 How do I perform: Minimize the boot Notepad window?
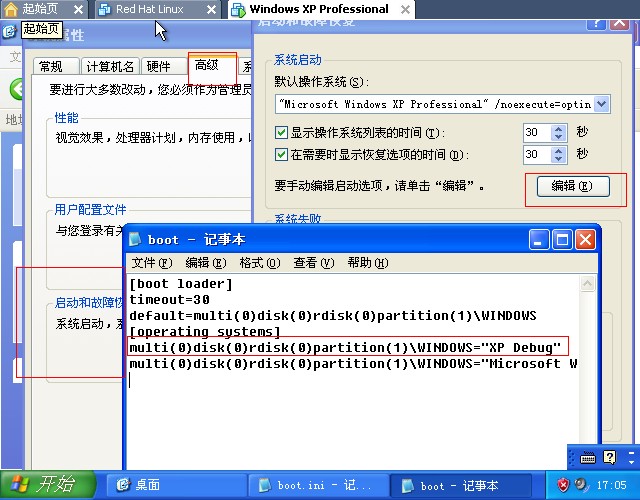pyautogui.click(x=539, y=239)
